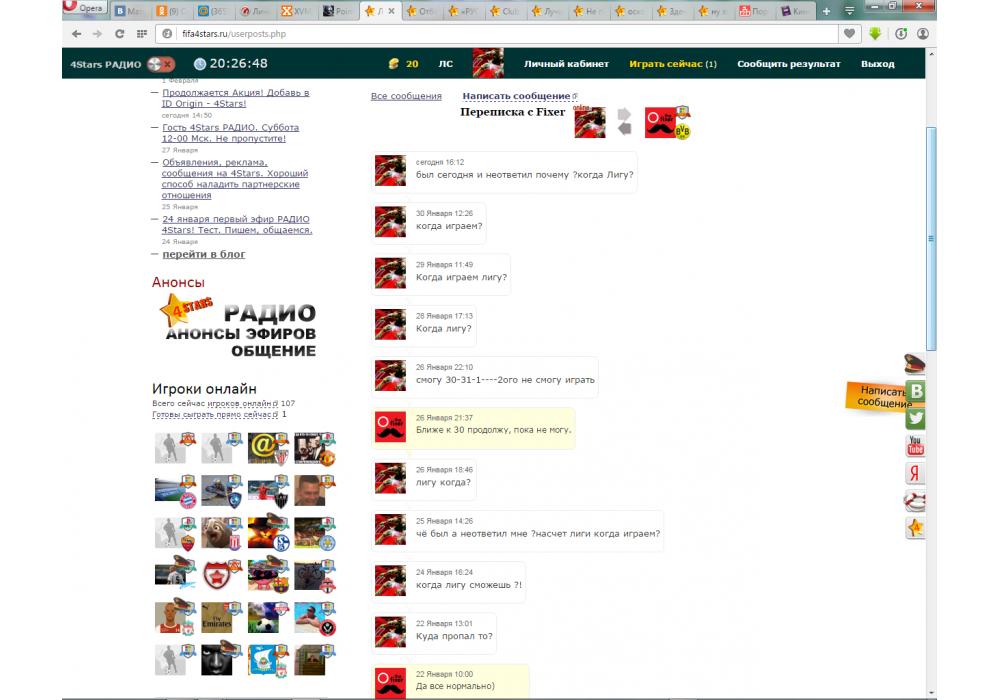Click Fixer avatar on '26 Января 21:37' message
This screenshot has height=700, width=1000.
[x=390, y=427]
